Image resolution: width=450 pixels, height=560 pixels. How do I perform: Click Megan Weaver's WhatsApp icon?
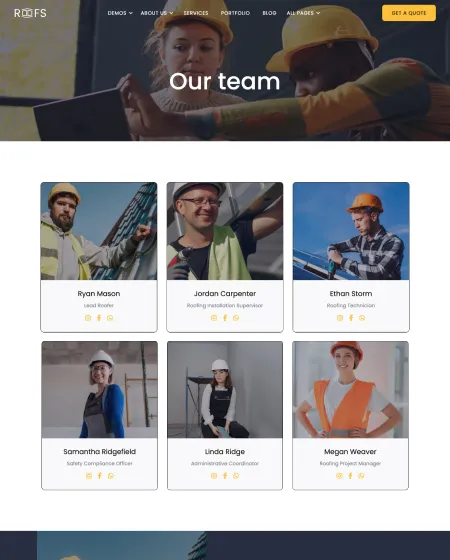(x=361, y=476)
